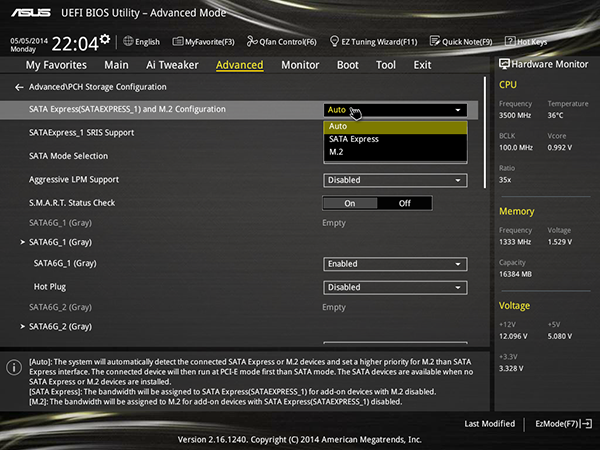Viewport: 600px width, 450px height.
Task: Click the Vcore 0.992 V reading
Action: 560,147
